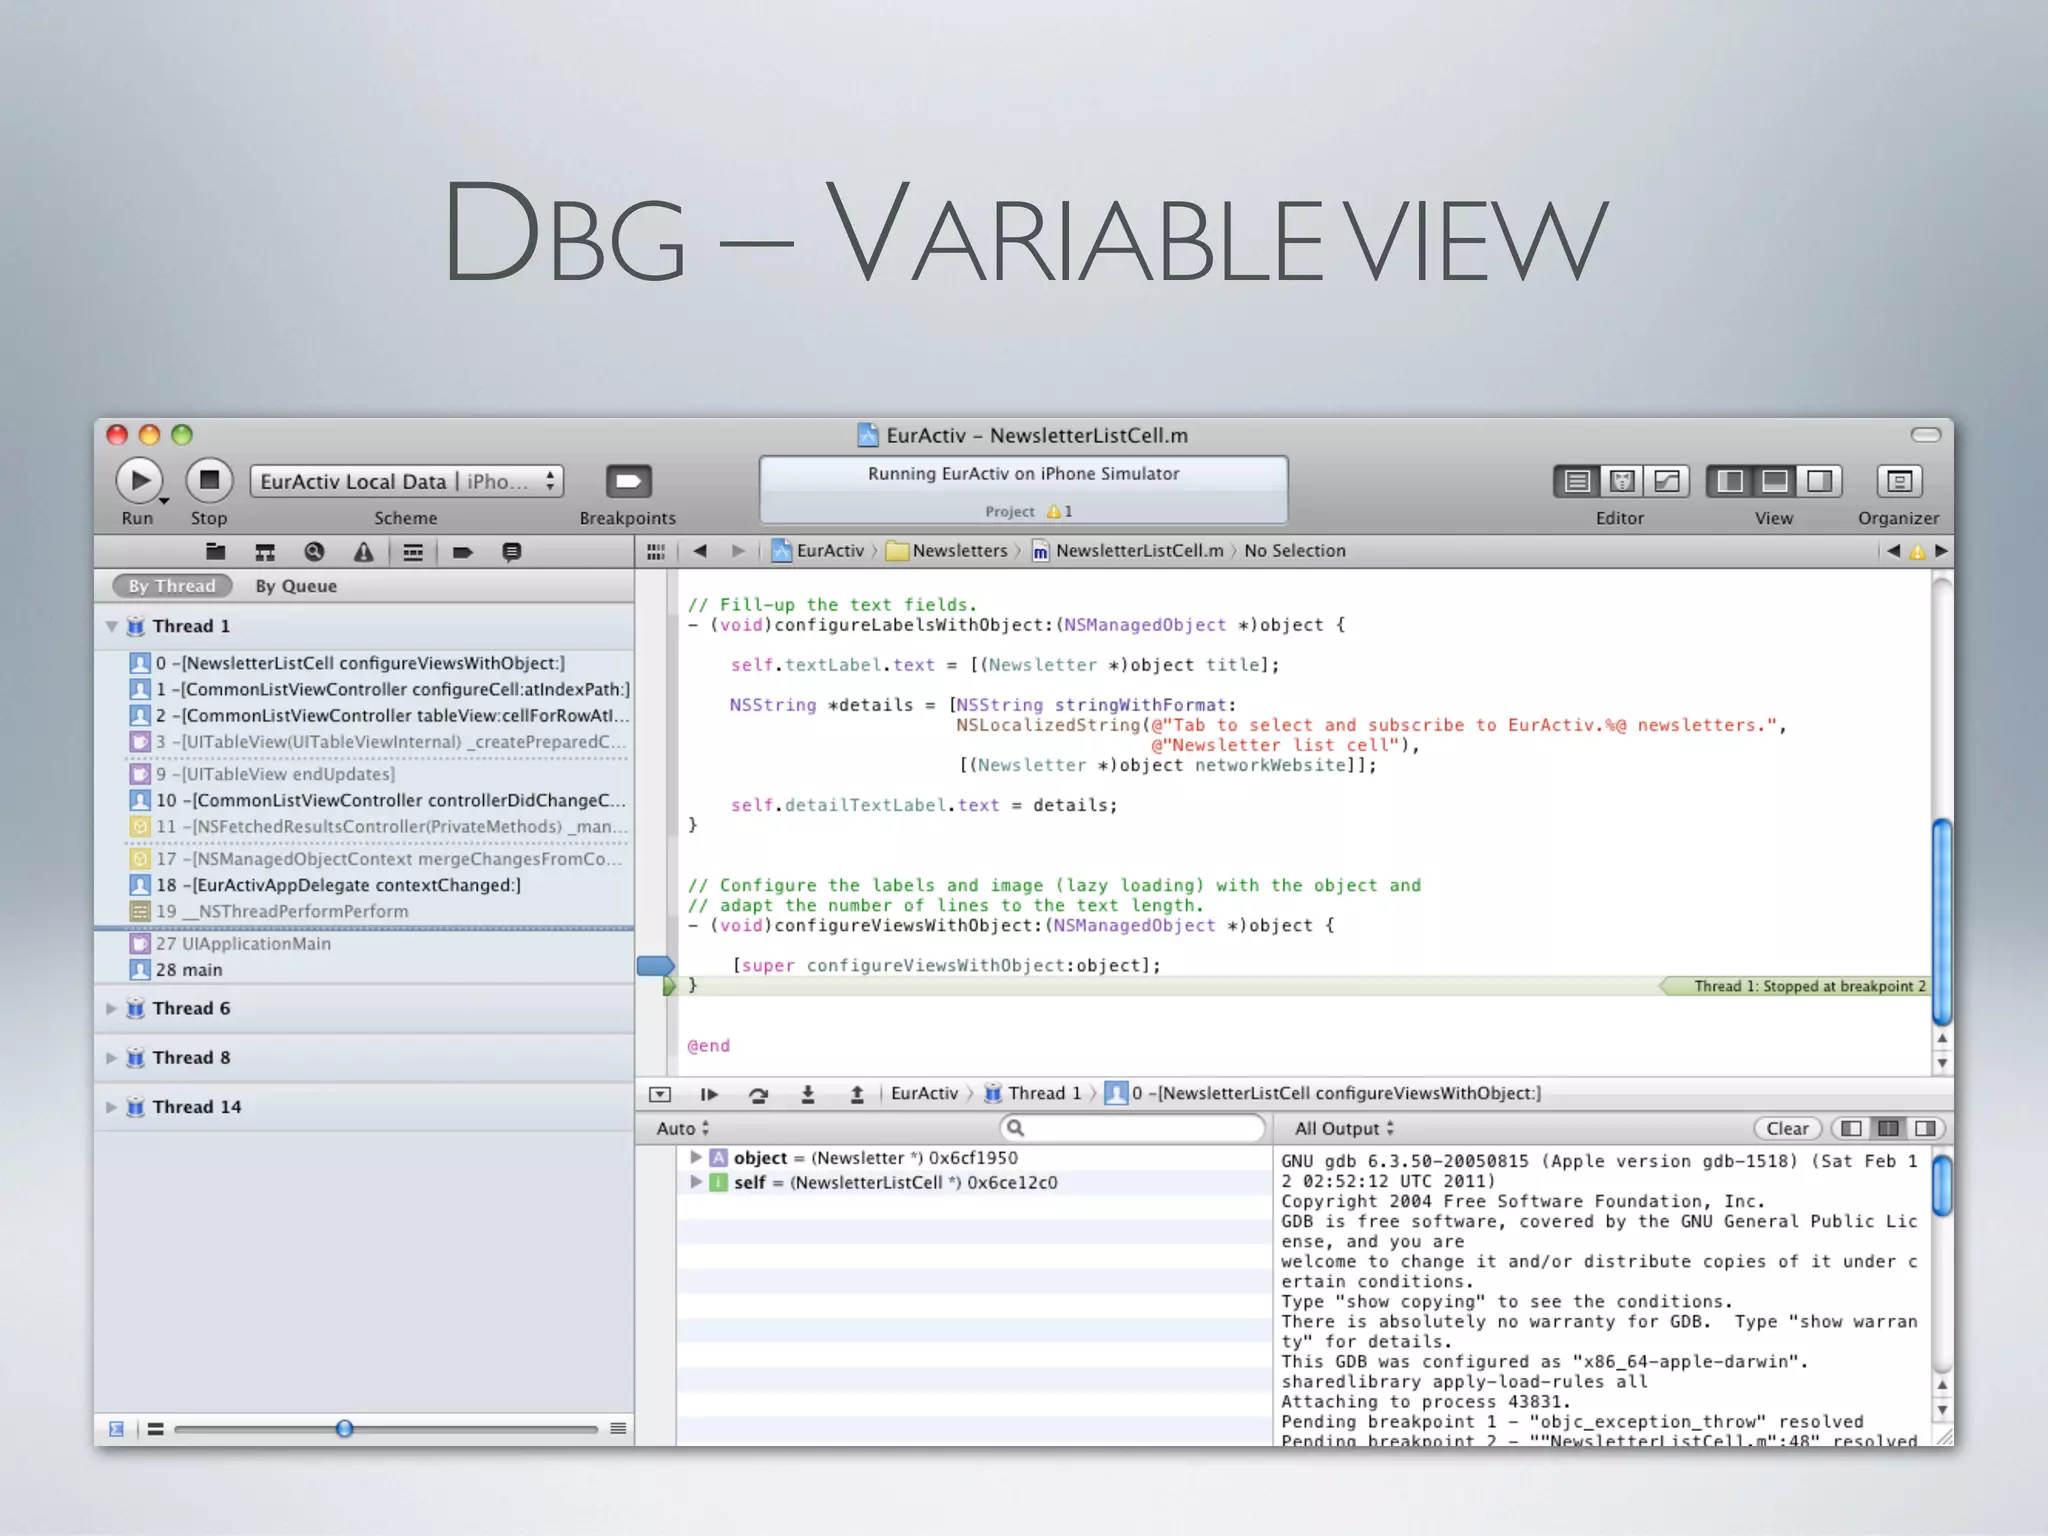The height and width of the screenshot is (1536, 2048).
Task: Open the Search navigator icon
Action: (x=314, y=552)
